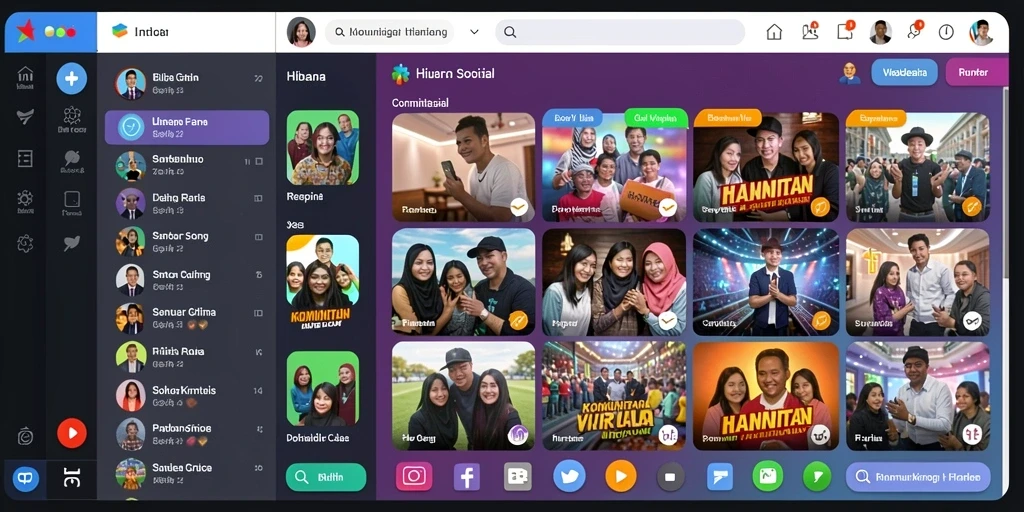
Task: Toggle check mark on man with phone card
Action: click(519, 208)
